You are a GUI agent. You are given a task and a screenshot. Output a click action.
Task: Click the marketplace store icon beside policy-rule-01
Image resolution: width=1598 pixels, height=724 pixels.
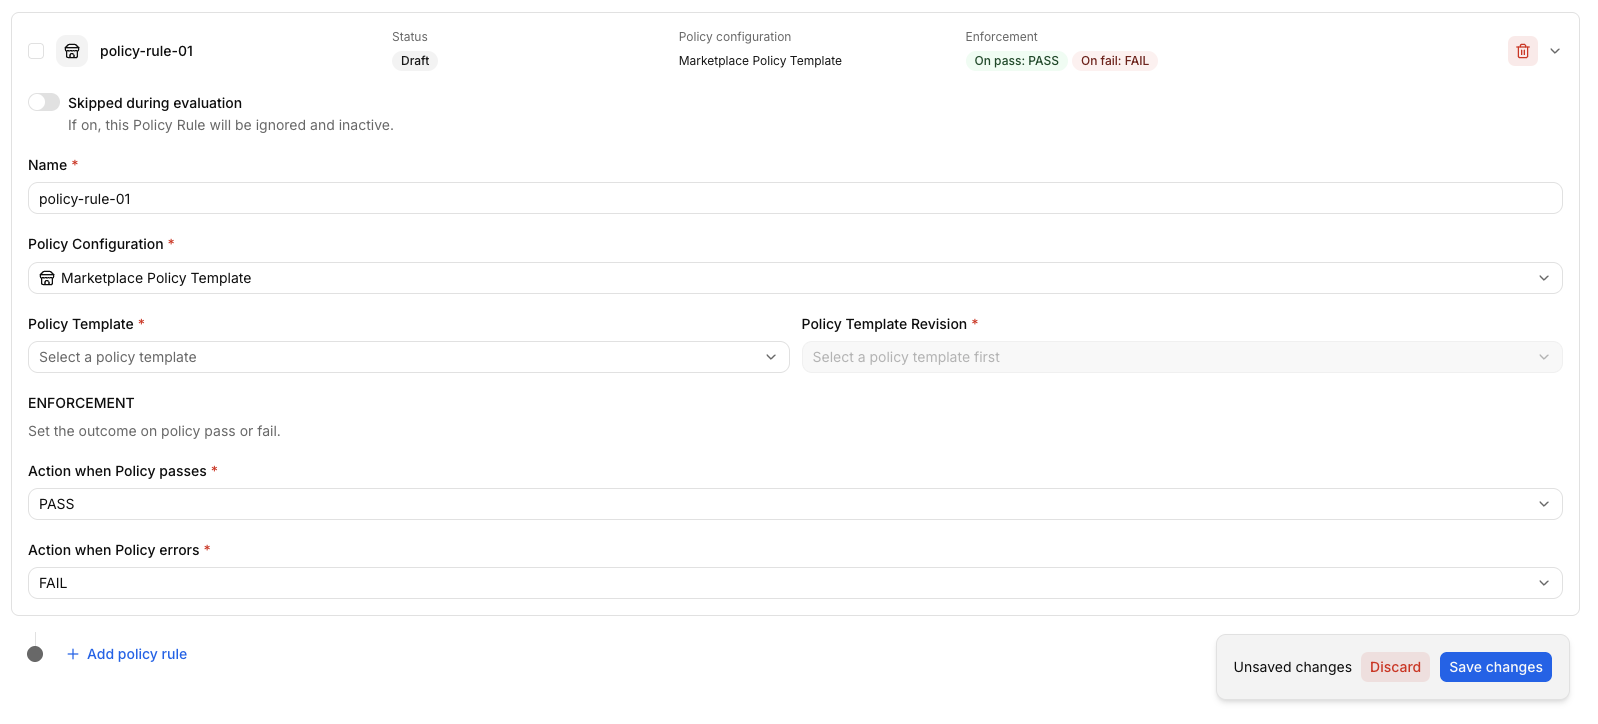coord(72,51)
